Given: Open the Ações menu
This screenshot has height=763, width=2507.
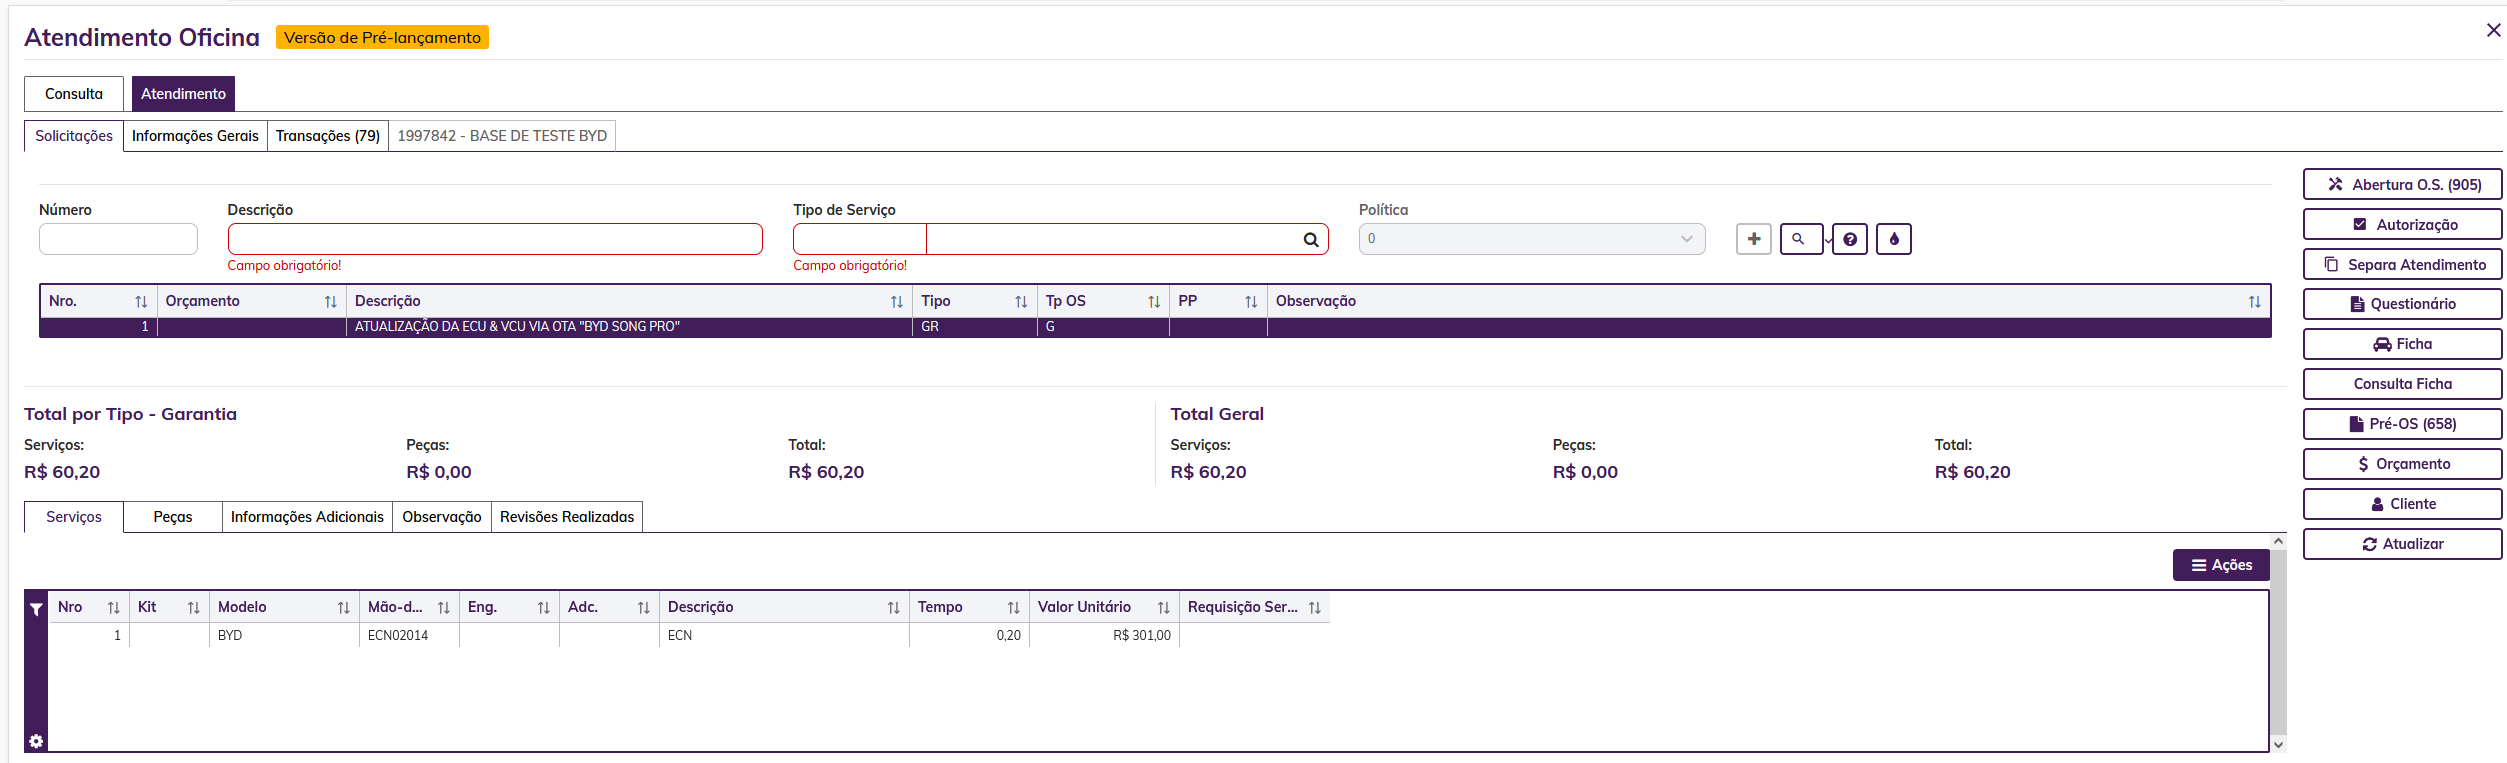Looking at the screenshot, I should [x=2220, y=565].
